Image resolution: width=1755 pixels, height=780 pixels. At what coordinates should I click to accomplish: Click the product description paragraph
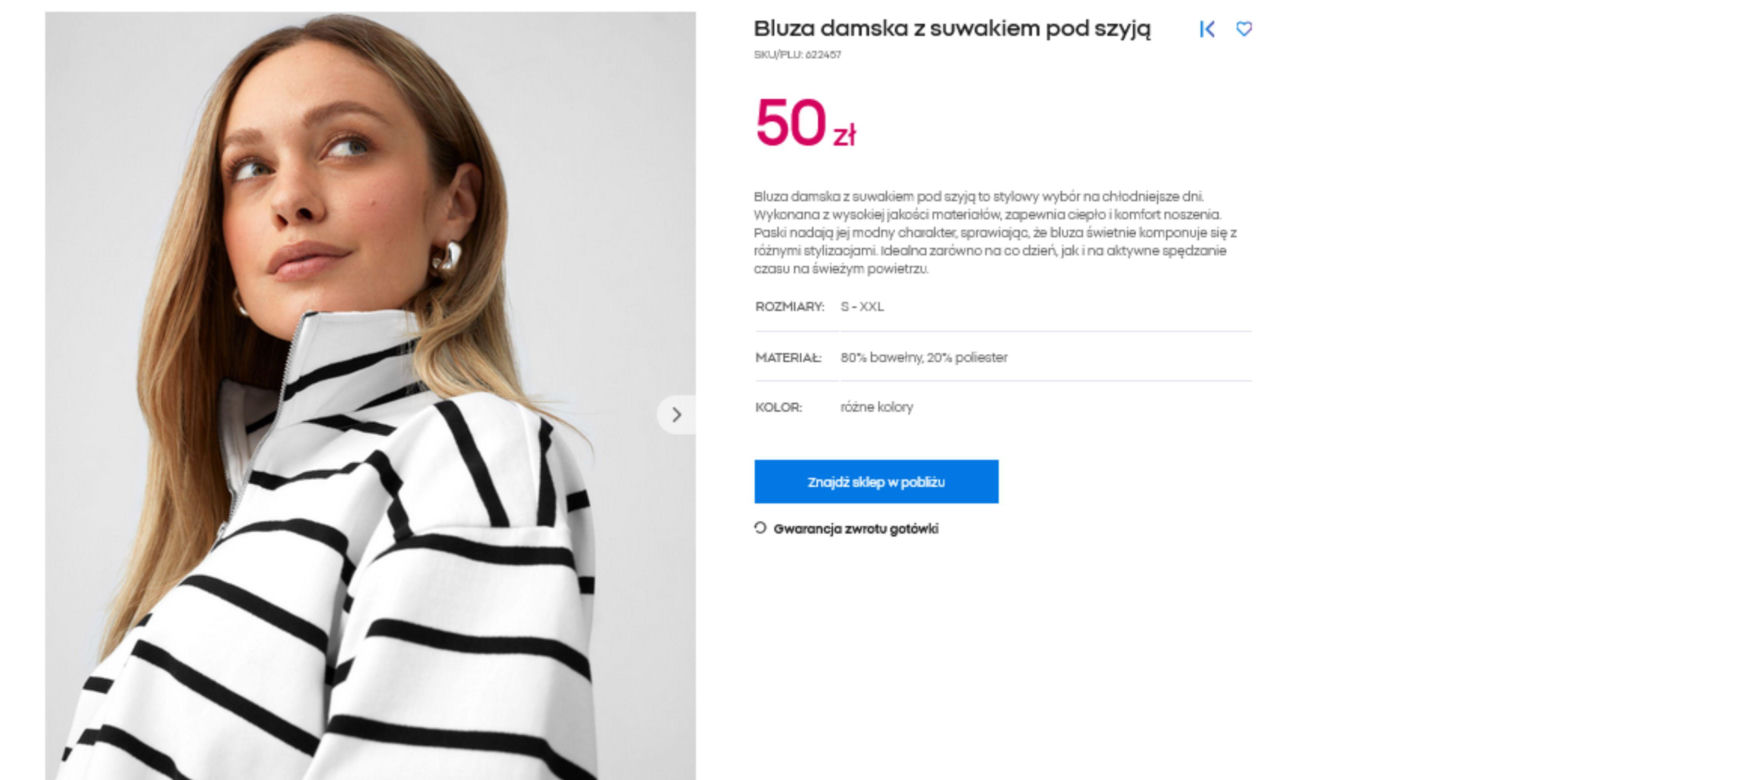point(995,233)
